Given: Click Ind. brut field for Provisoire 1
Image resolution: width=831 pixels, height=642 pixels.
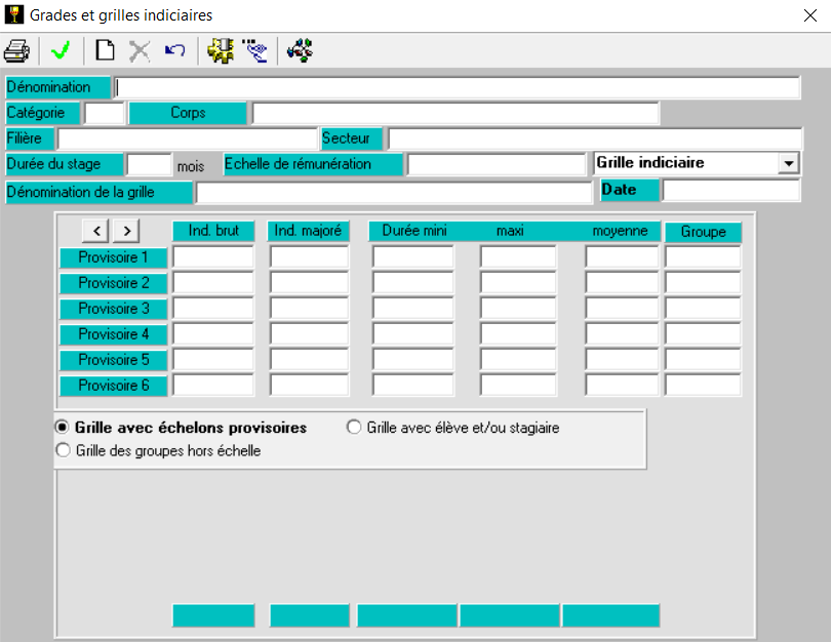Looking at the screenshot, I should coord(213,257).
